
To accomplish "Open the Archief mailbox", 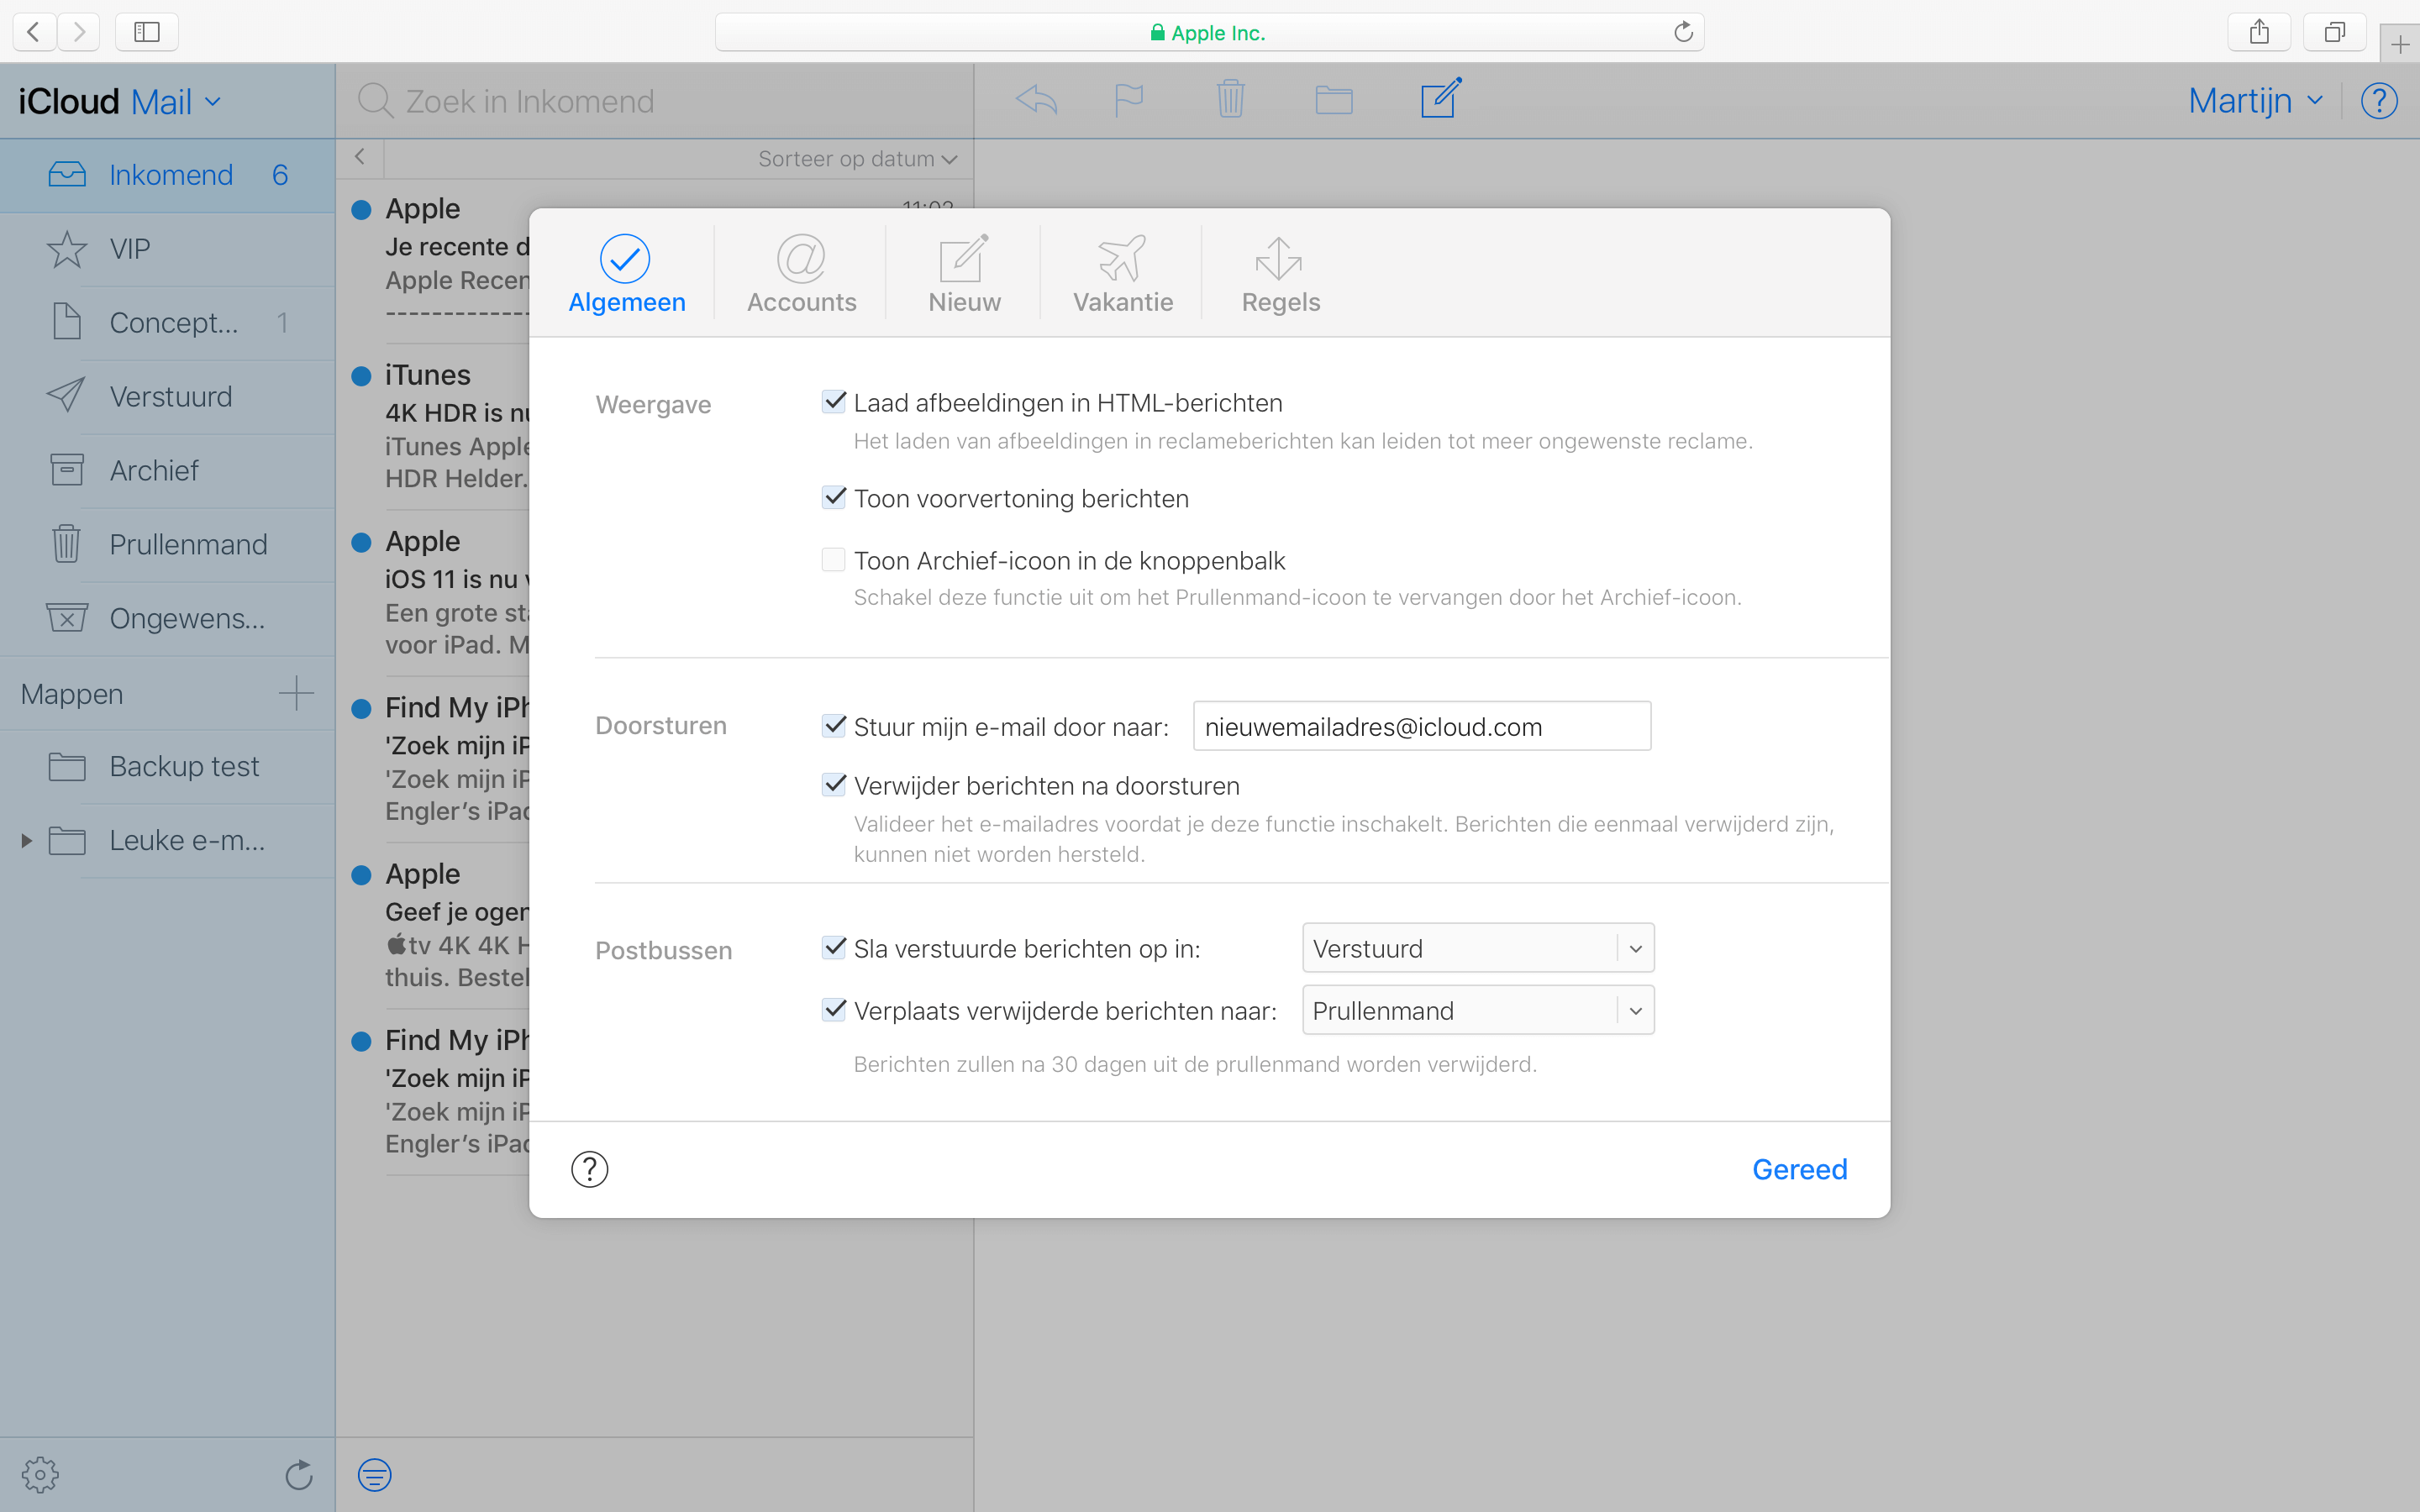I will (x=168, y=471).
